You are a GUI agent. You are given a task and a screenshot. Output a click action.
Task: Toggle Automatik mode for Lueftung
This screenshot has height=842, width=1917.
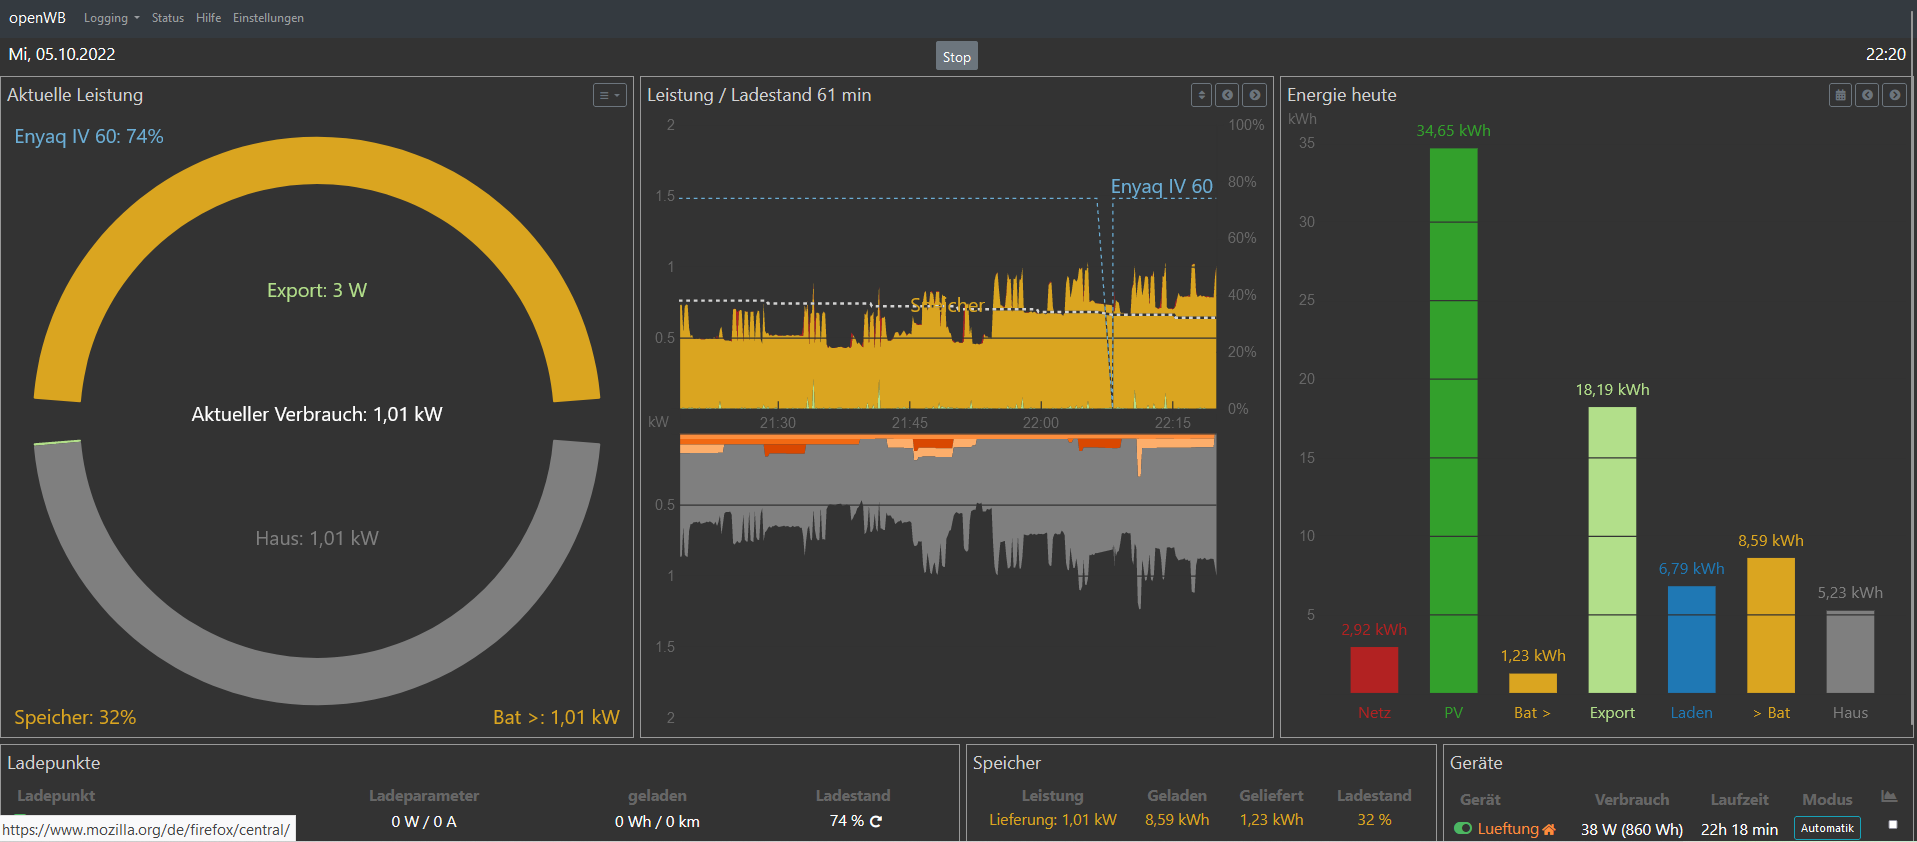coord(1826,828)
